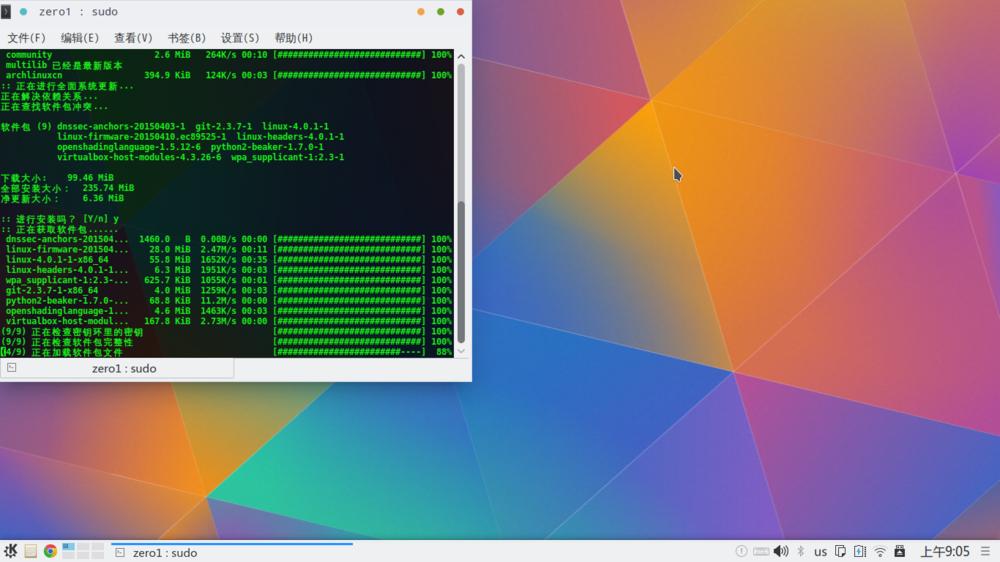The width and height of the screenshot is (1000, 562).
Task: Click the 'python2-beaker-1.7.0-...' download row
Action: [226, 300]
